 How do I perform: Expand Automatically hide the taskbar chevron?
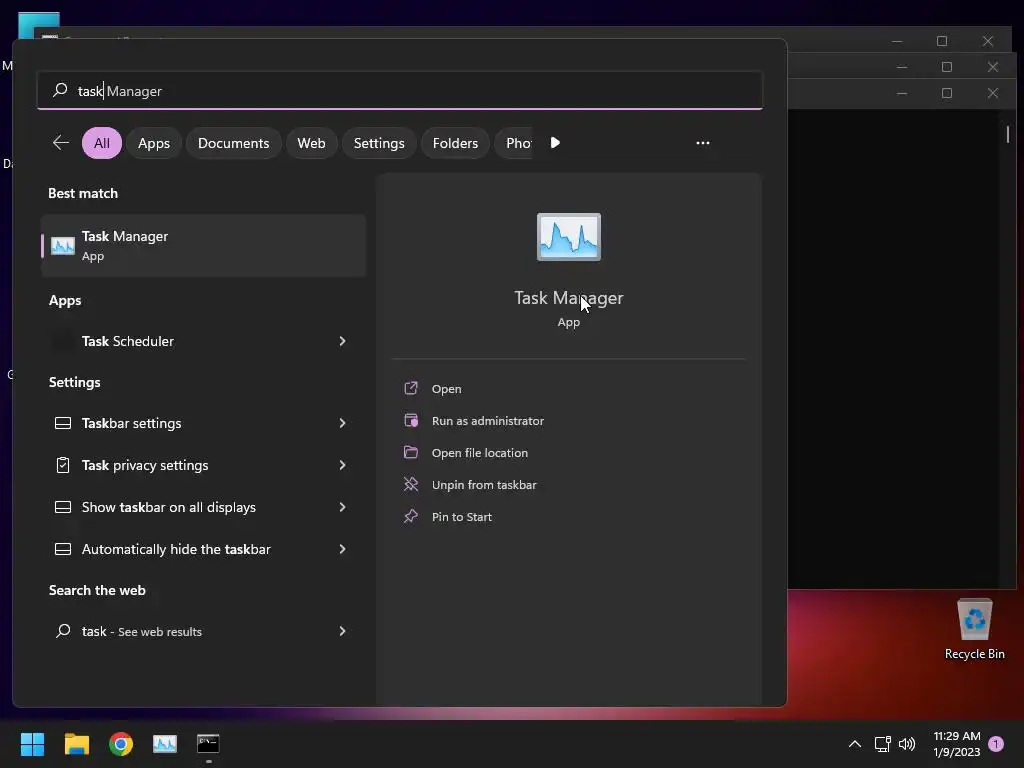coord(342,549)
